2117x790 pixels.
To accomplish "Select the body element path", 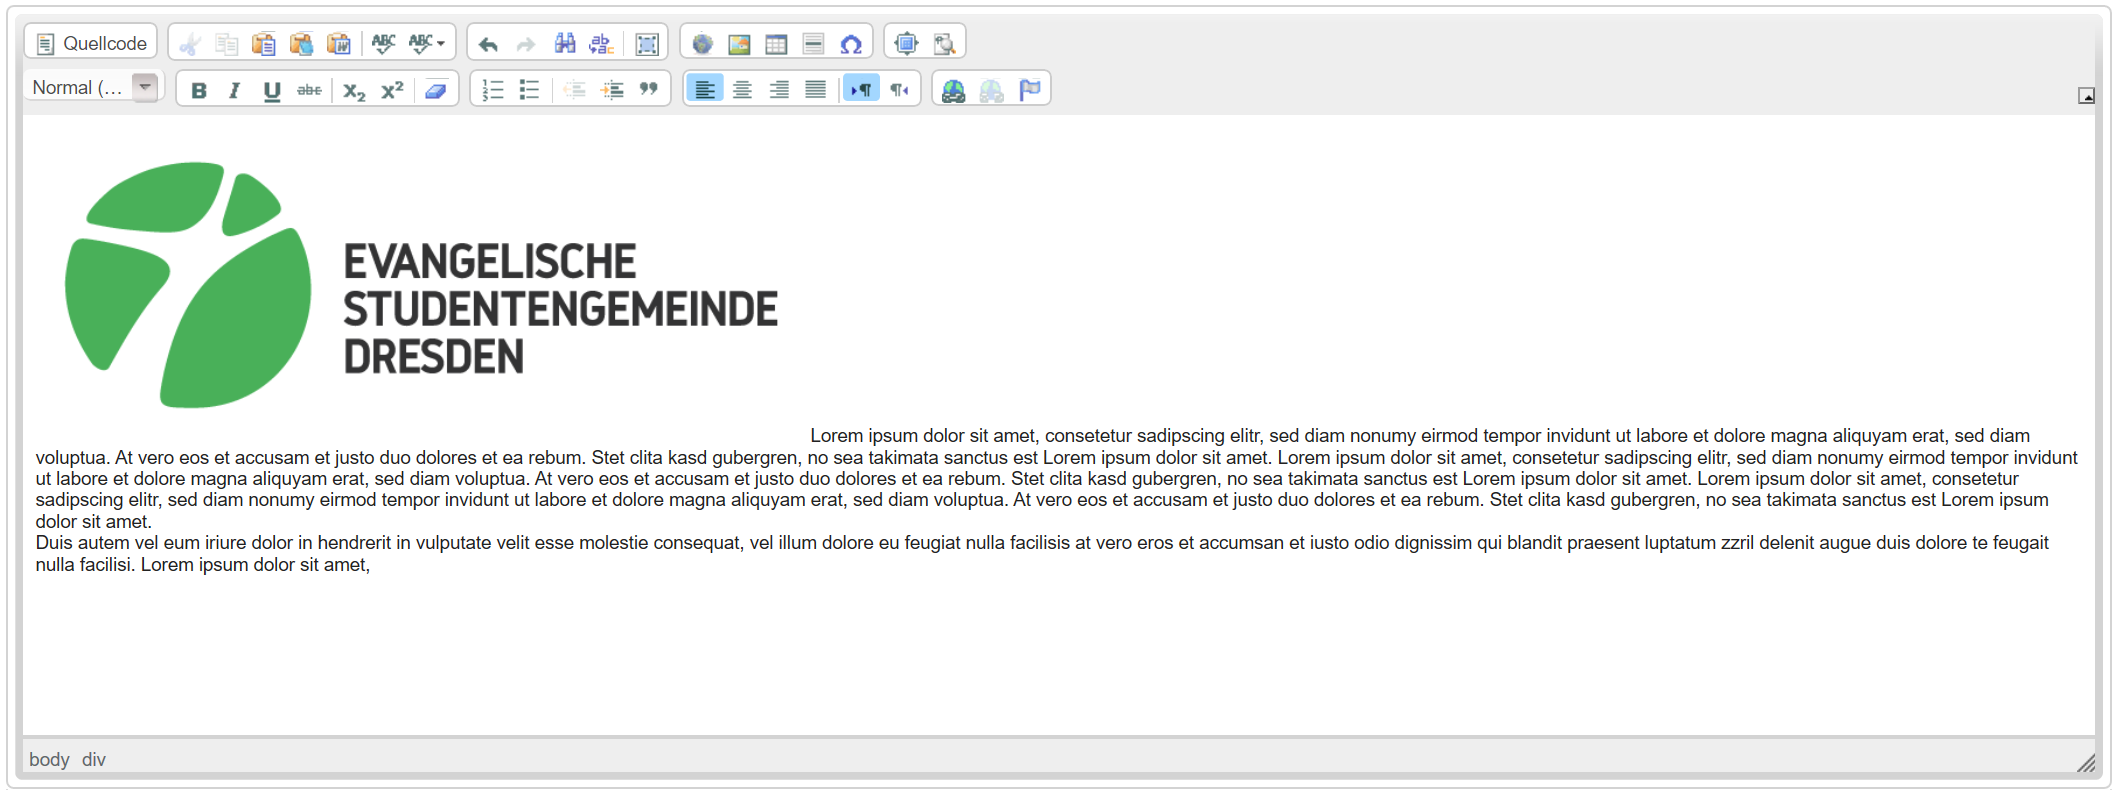I will (49, 760).
